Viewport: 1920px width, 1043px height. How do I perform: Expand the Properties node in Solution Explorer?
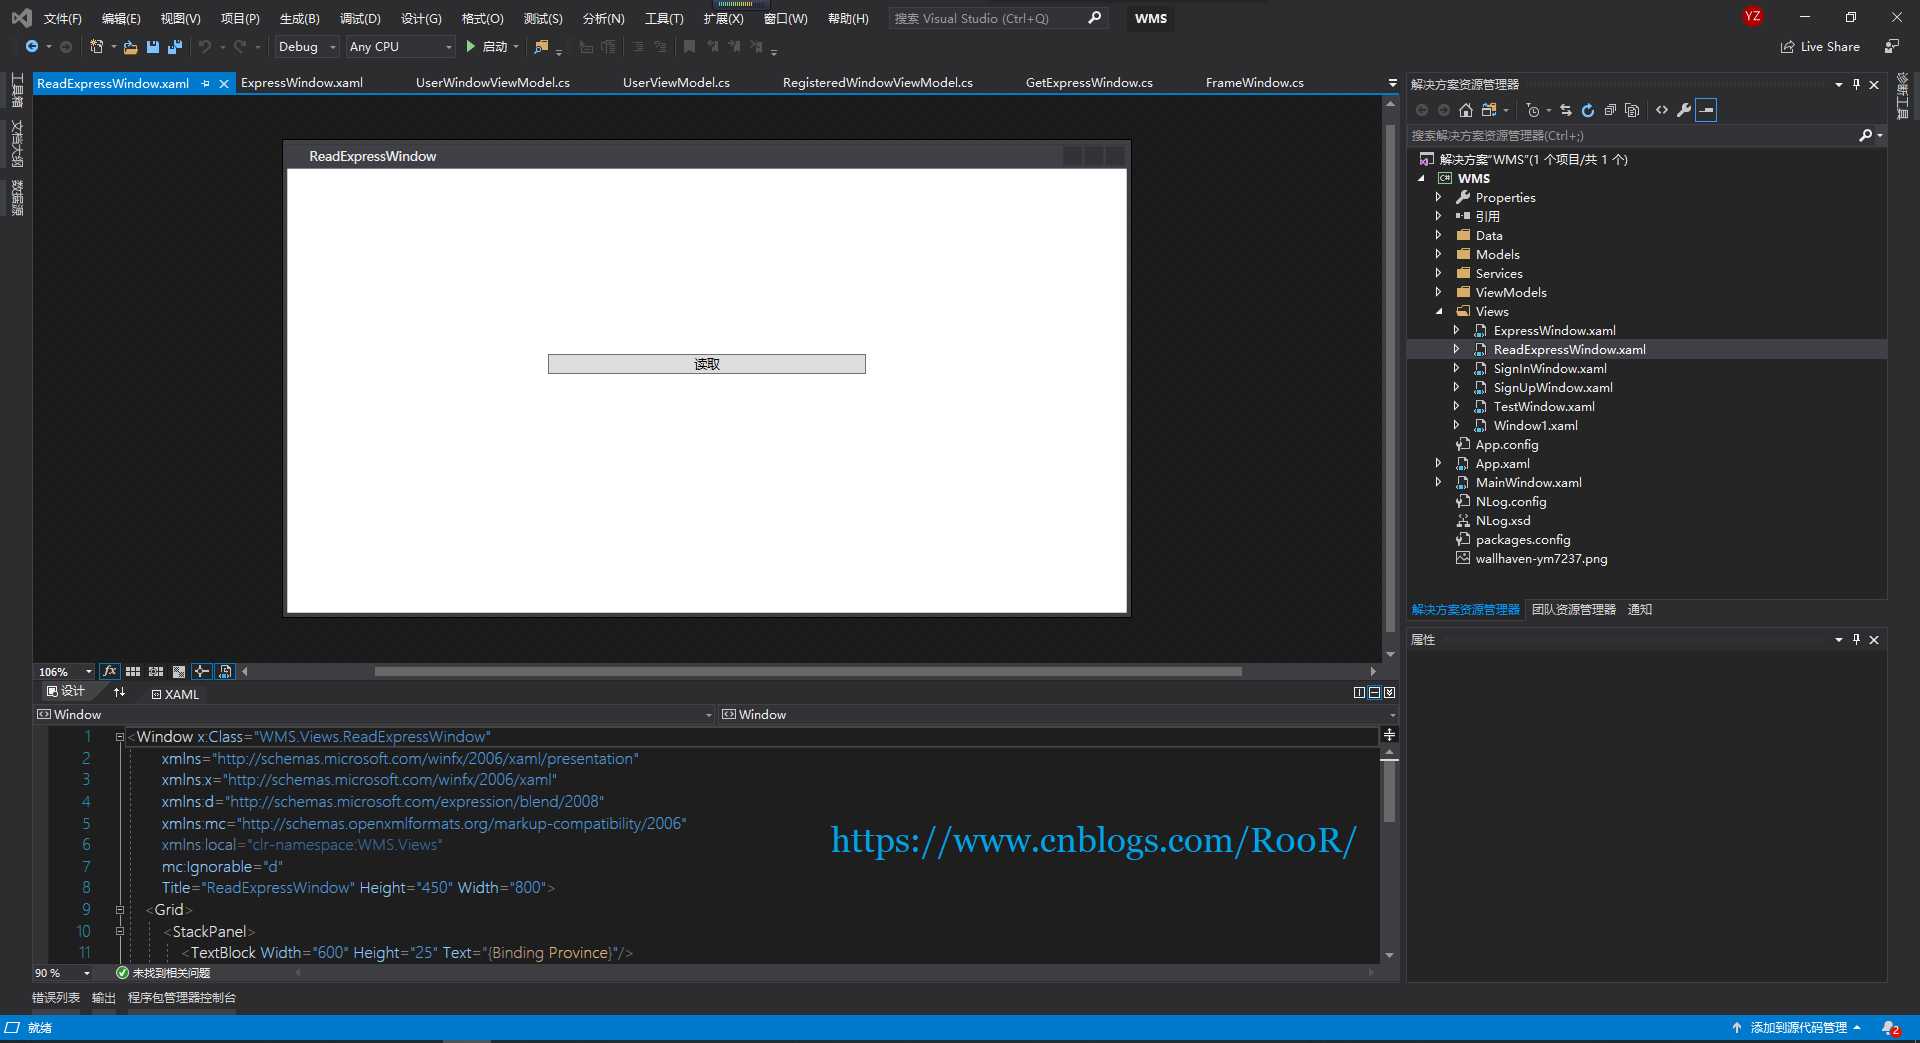coord(1438,197)
